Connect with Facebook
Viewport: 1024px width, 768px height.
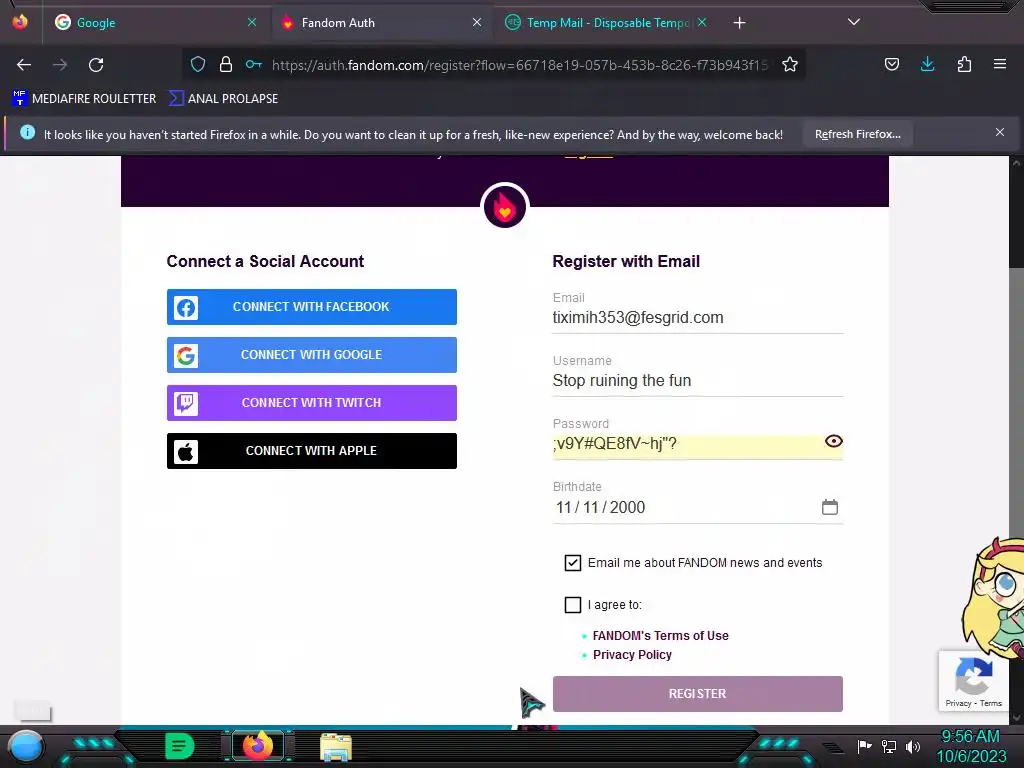[312, 307]
